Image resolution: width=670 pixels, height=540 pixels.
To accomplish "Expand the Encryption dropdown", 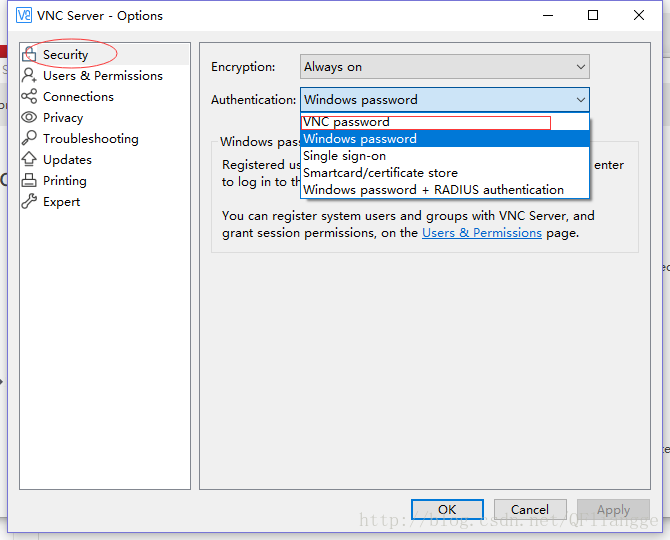I will click(x=444, y=67).
